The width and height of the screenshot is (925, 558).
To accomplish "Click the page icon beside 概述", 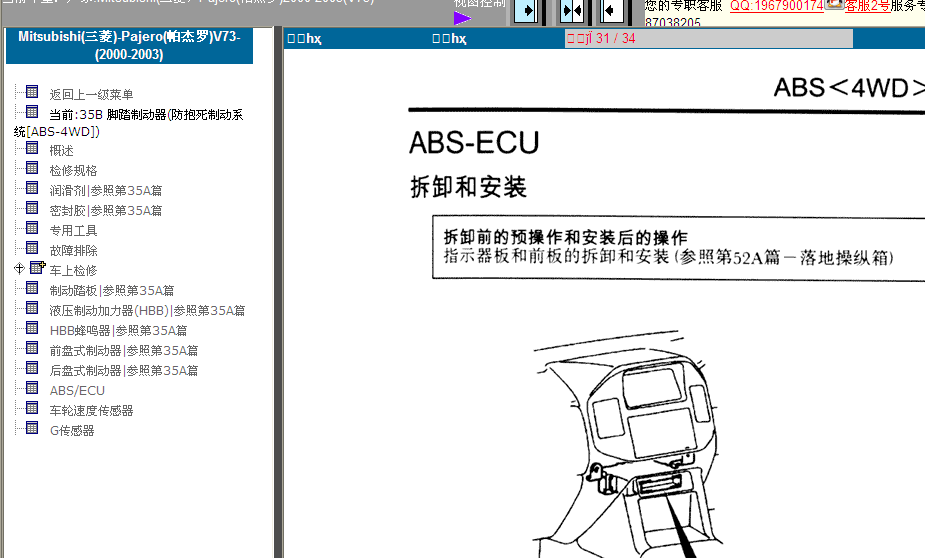I will click(32, 148).
